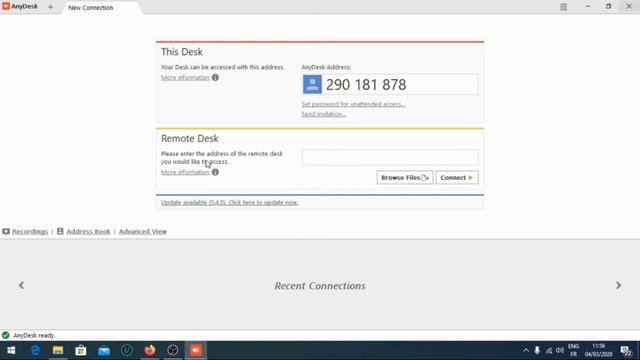Screen dimensions: 640x360
Task: Click the microphone tray icon
Action: click(x=537, y=351)
